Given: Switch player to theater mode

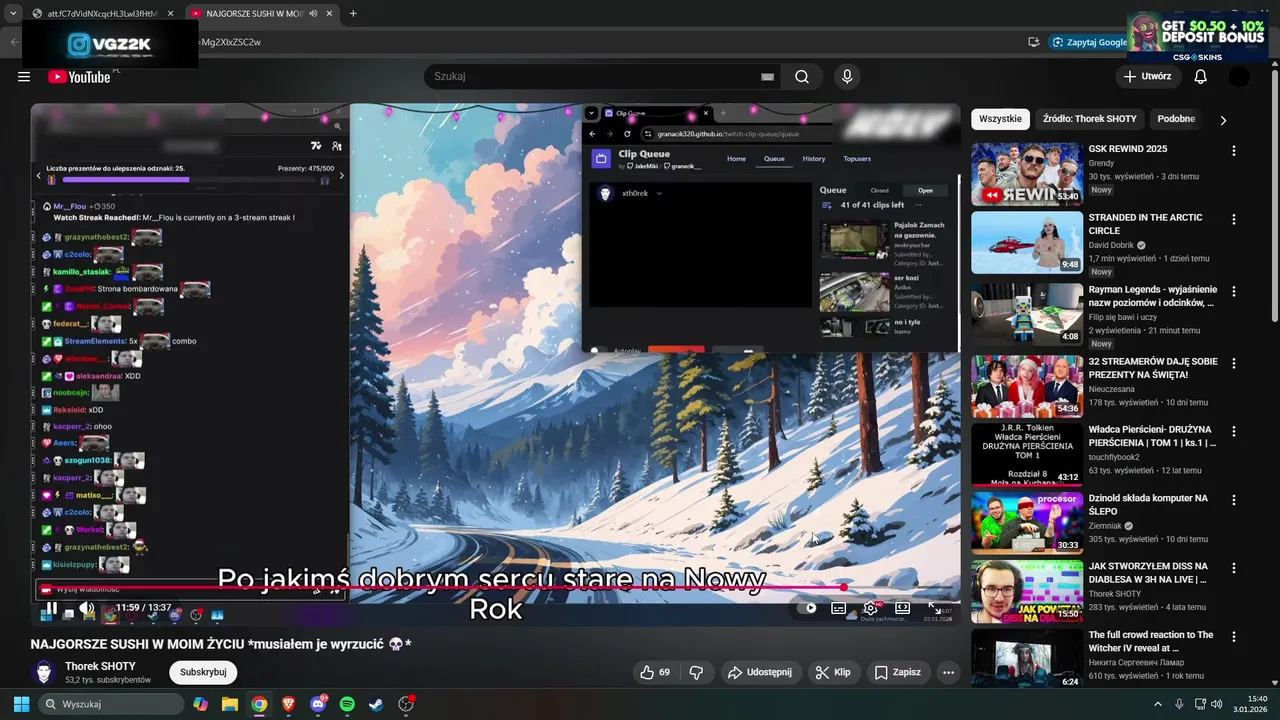Looking at the screenshot, I should click(x=902, y=608).
